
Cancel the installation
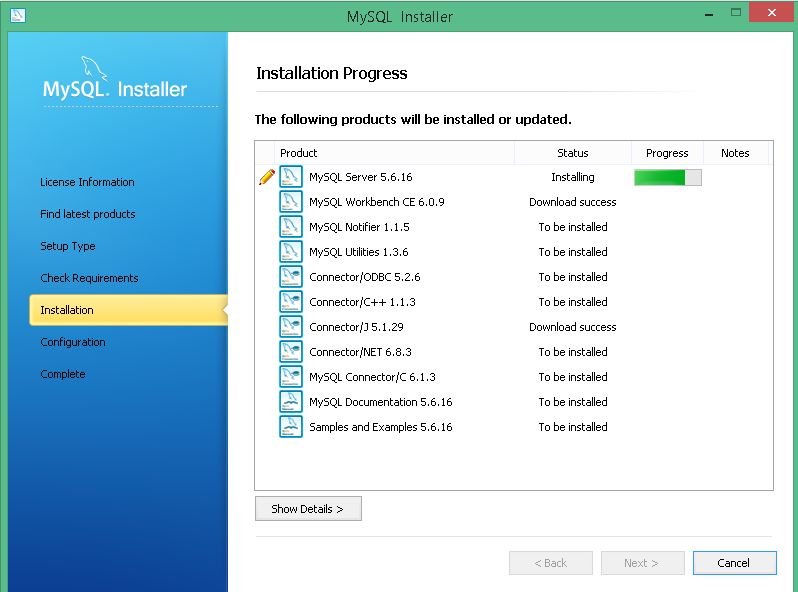[734, 563]
